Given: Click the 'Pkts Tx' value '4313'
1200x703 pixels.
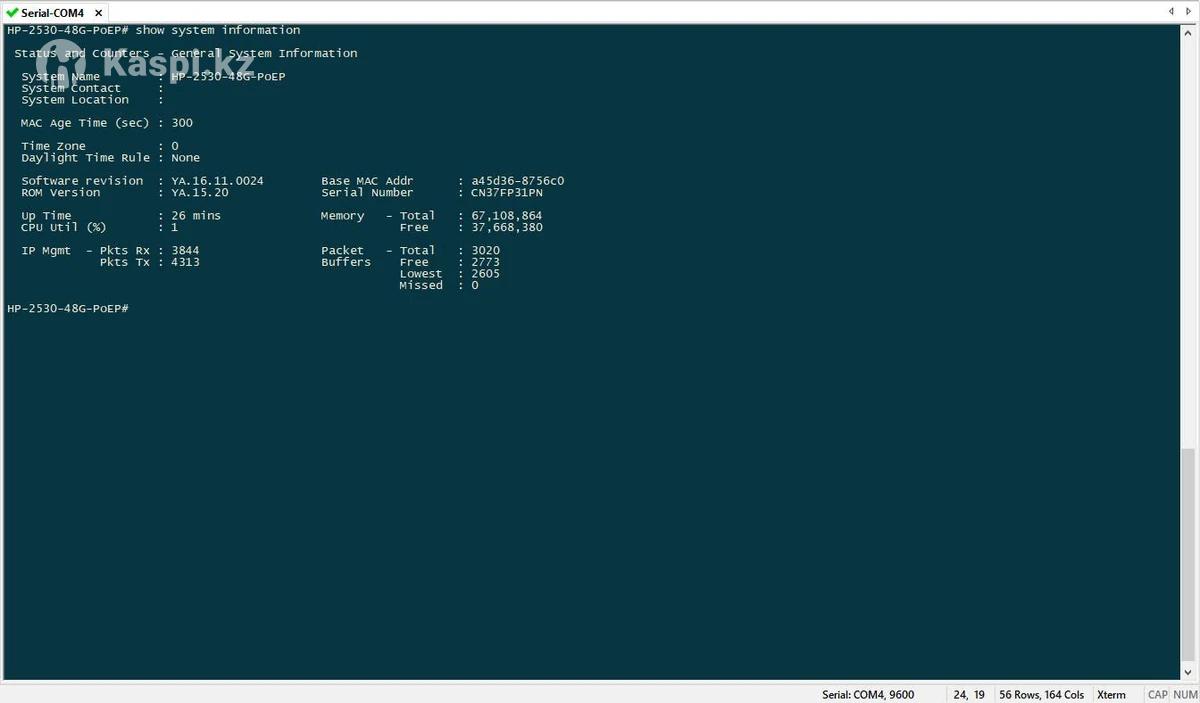Looking at the screenshot, I should point(185,262).
